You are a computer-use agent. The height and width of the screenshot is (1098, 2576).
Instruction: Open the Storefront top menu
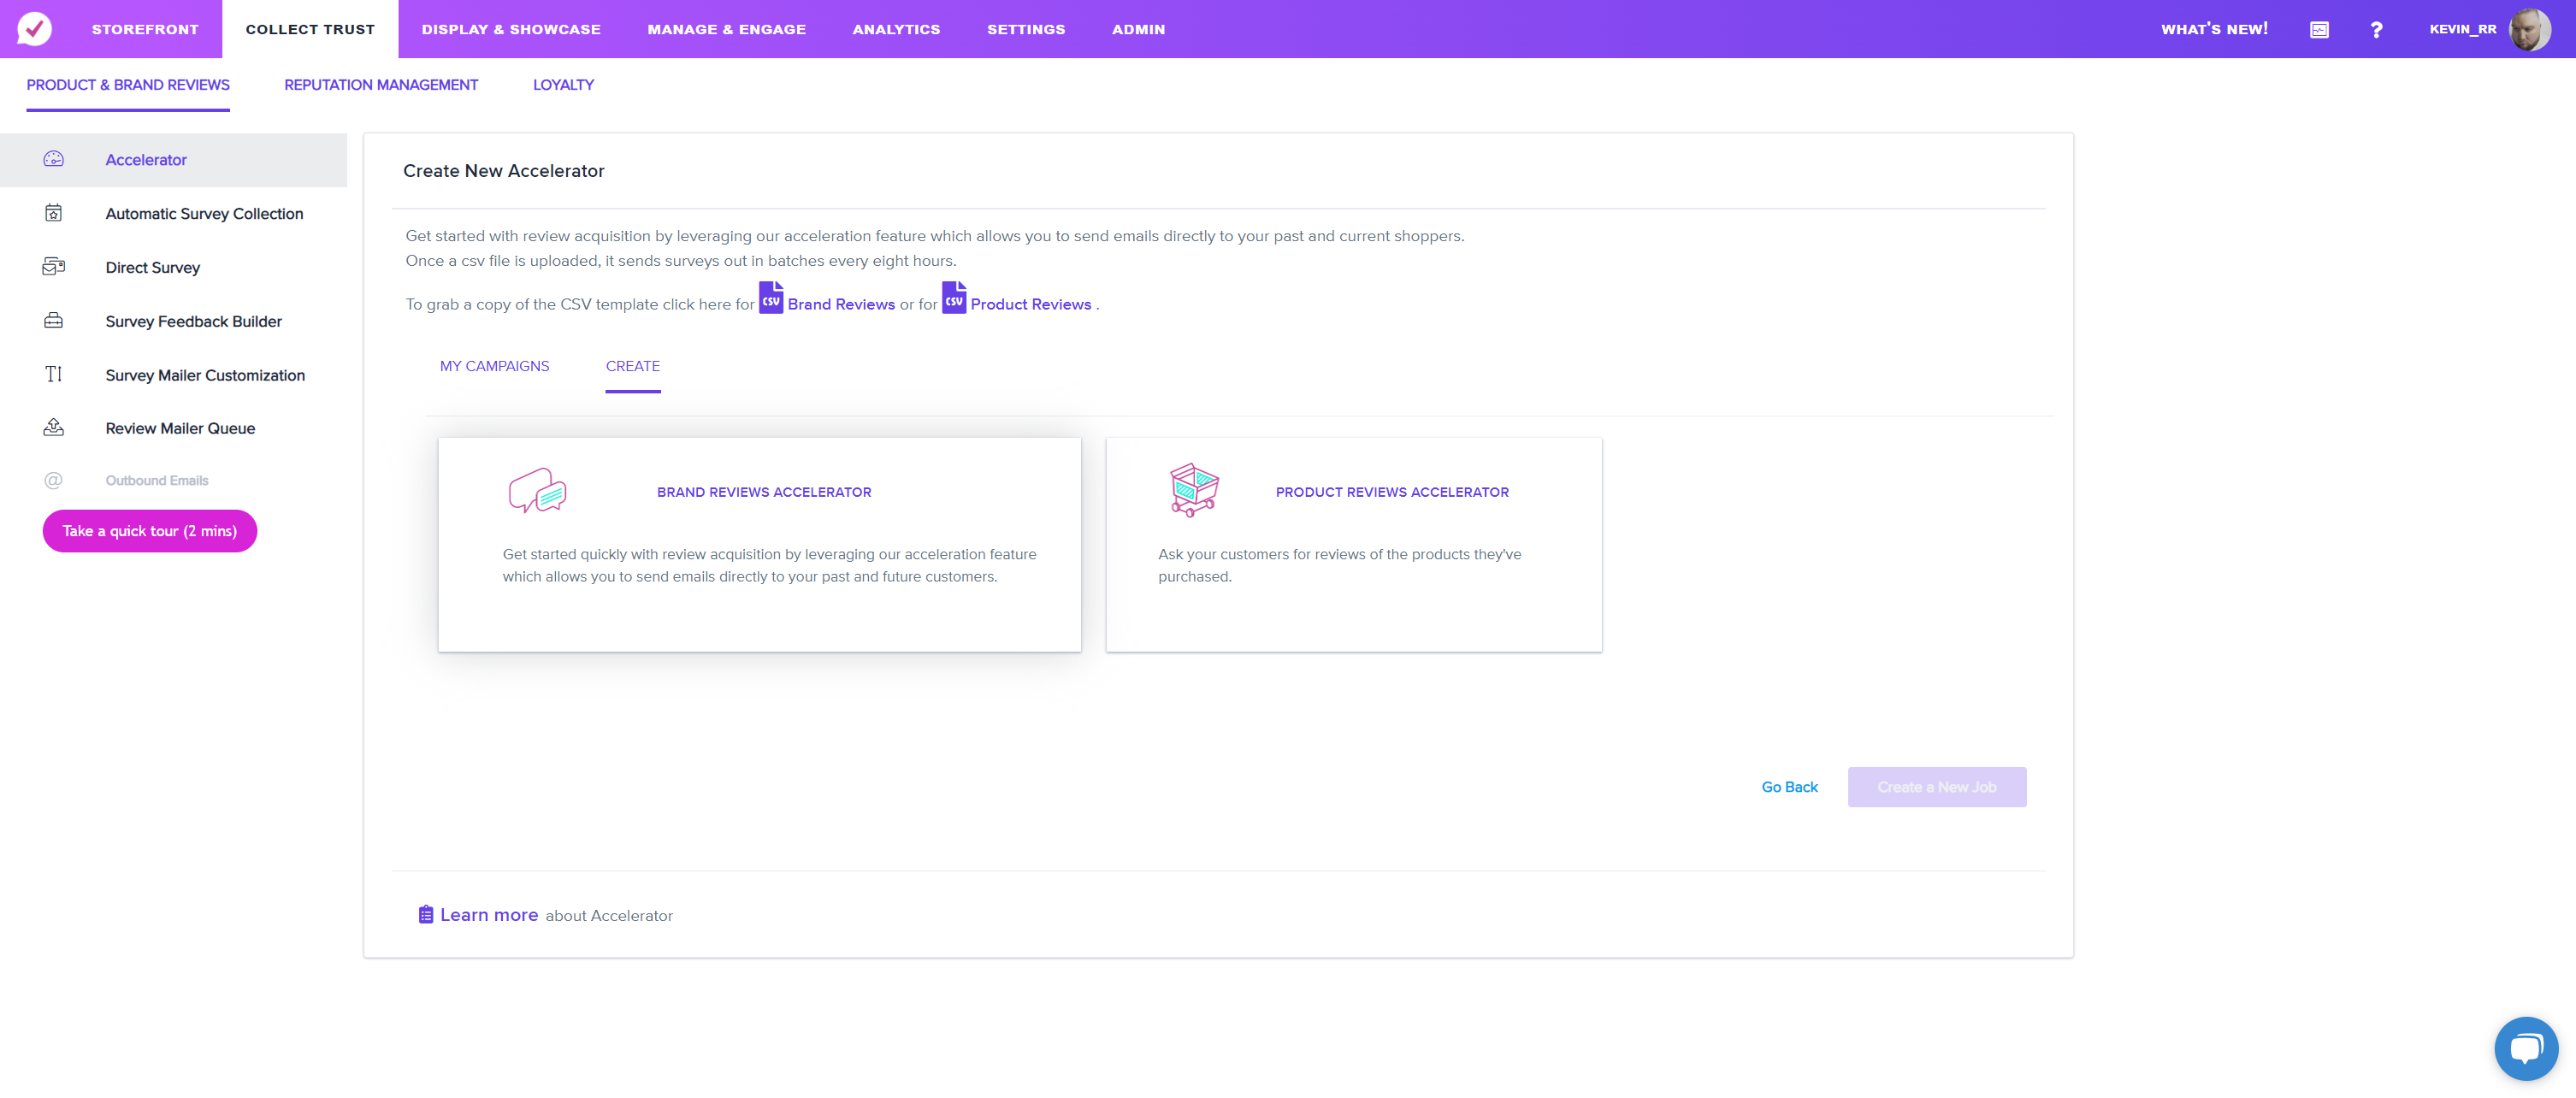[145, 29]
